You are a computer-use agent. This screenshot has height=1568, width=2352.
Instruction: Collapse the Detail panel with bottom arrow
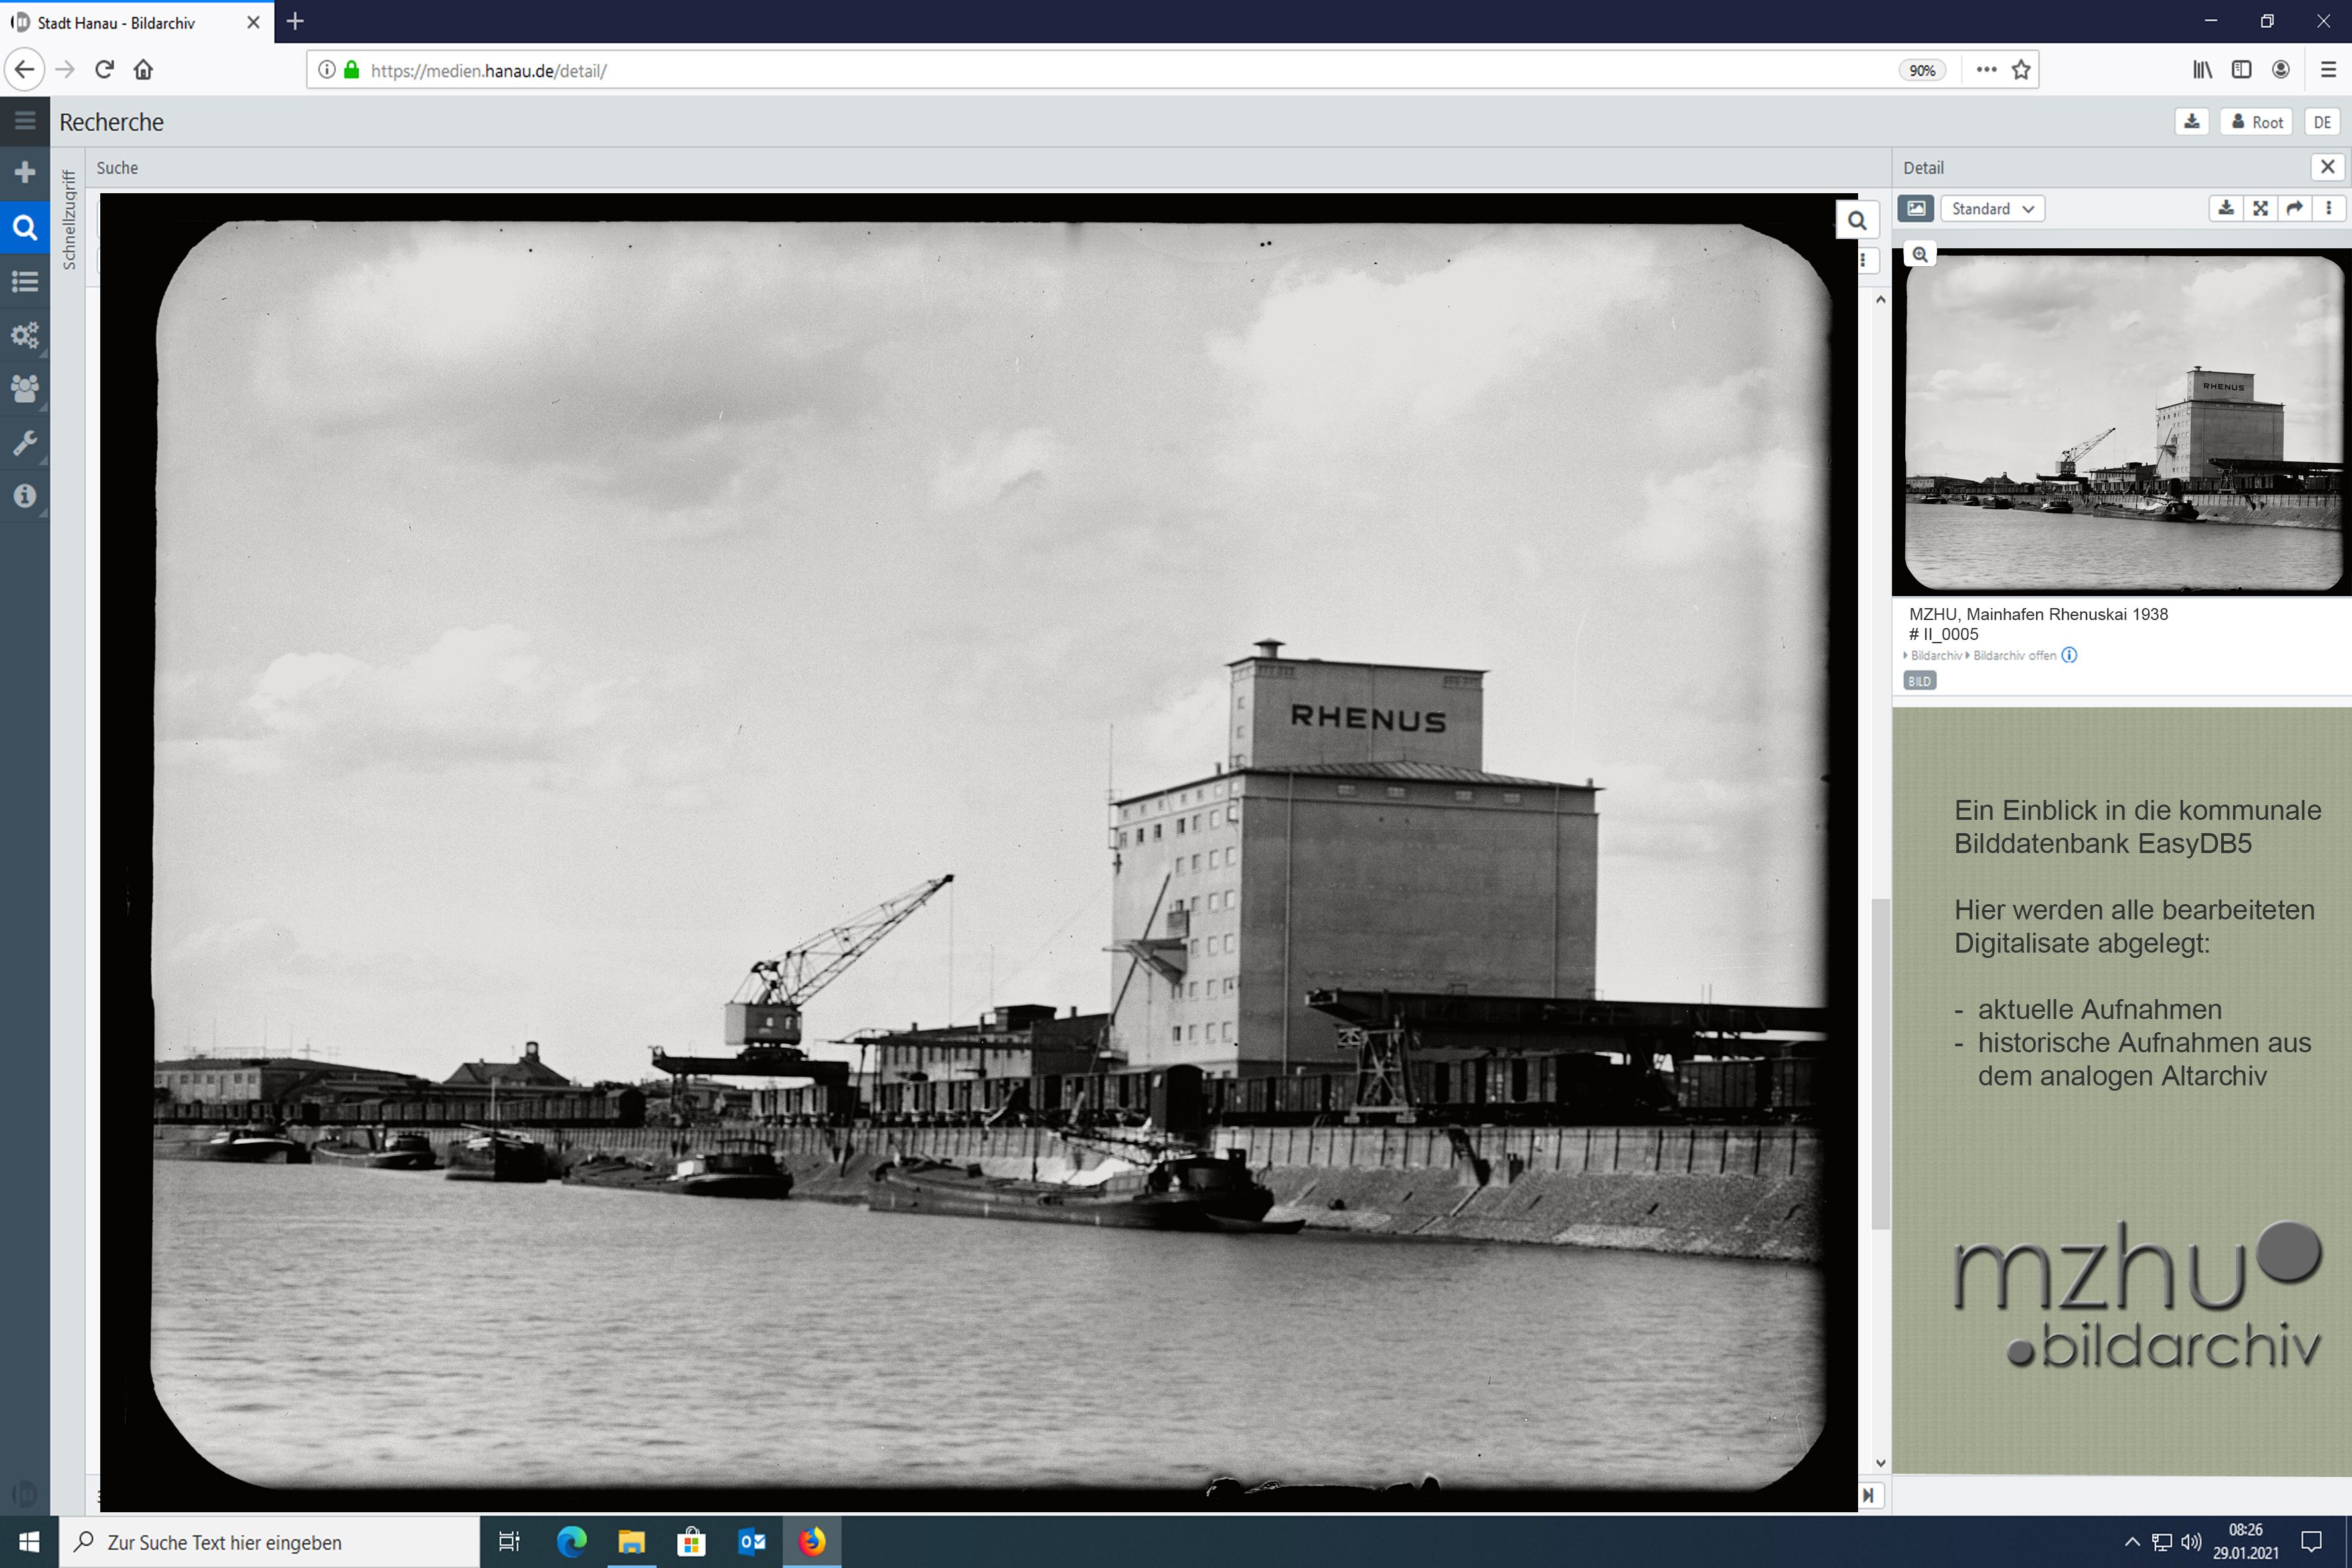pos(1868,1495)
